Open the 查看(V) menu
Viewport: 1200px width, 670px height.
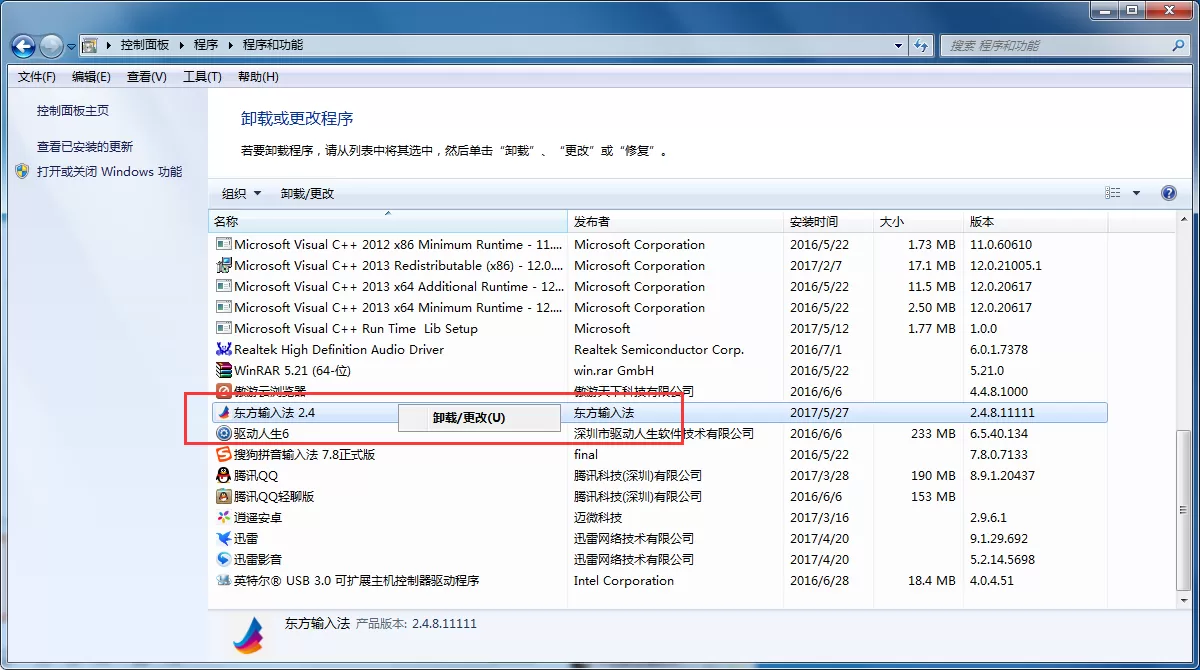pos(147,77)
